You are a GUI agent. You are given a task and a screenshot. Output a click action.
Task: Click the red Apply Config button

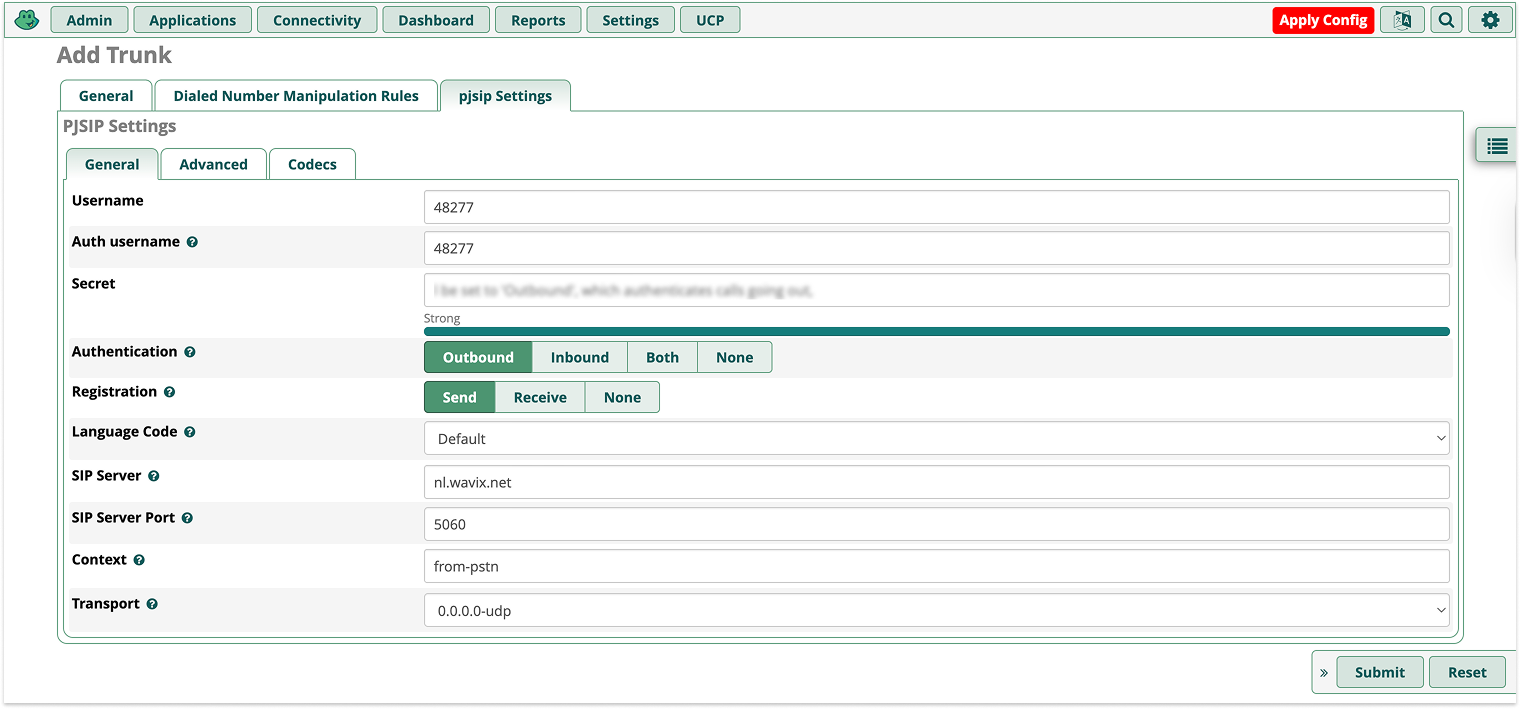click(x=1323, y=20)
